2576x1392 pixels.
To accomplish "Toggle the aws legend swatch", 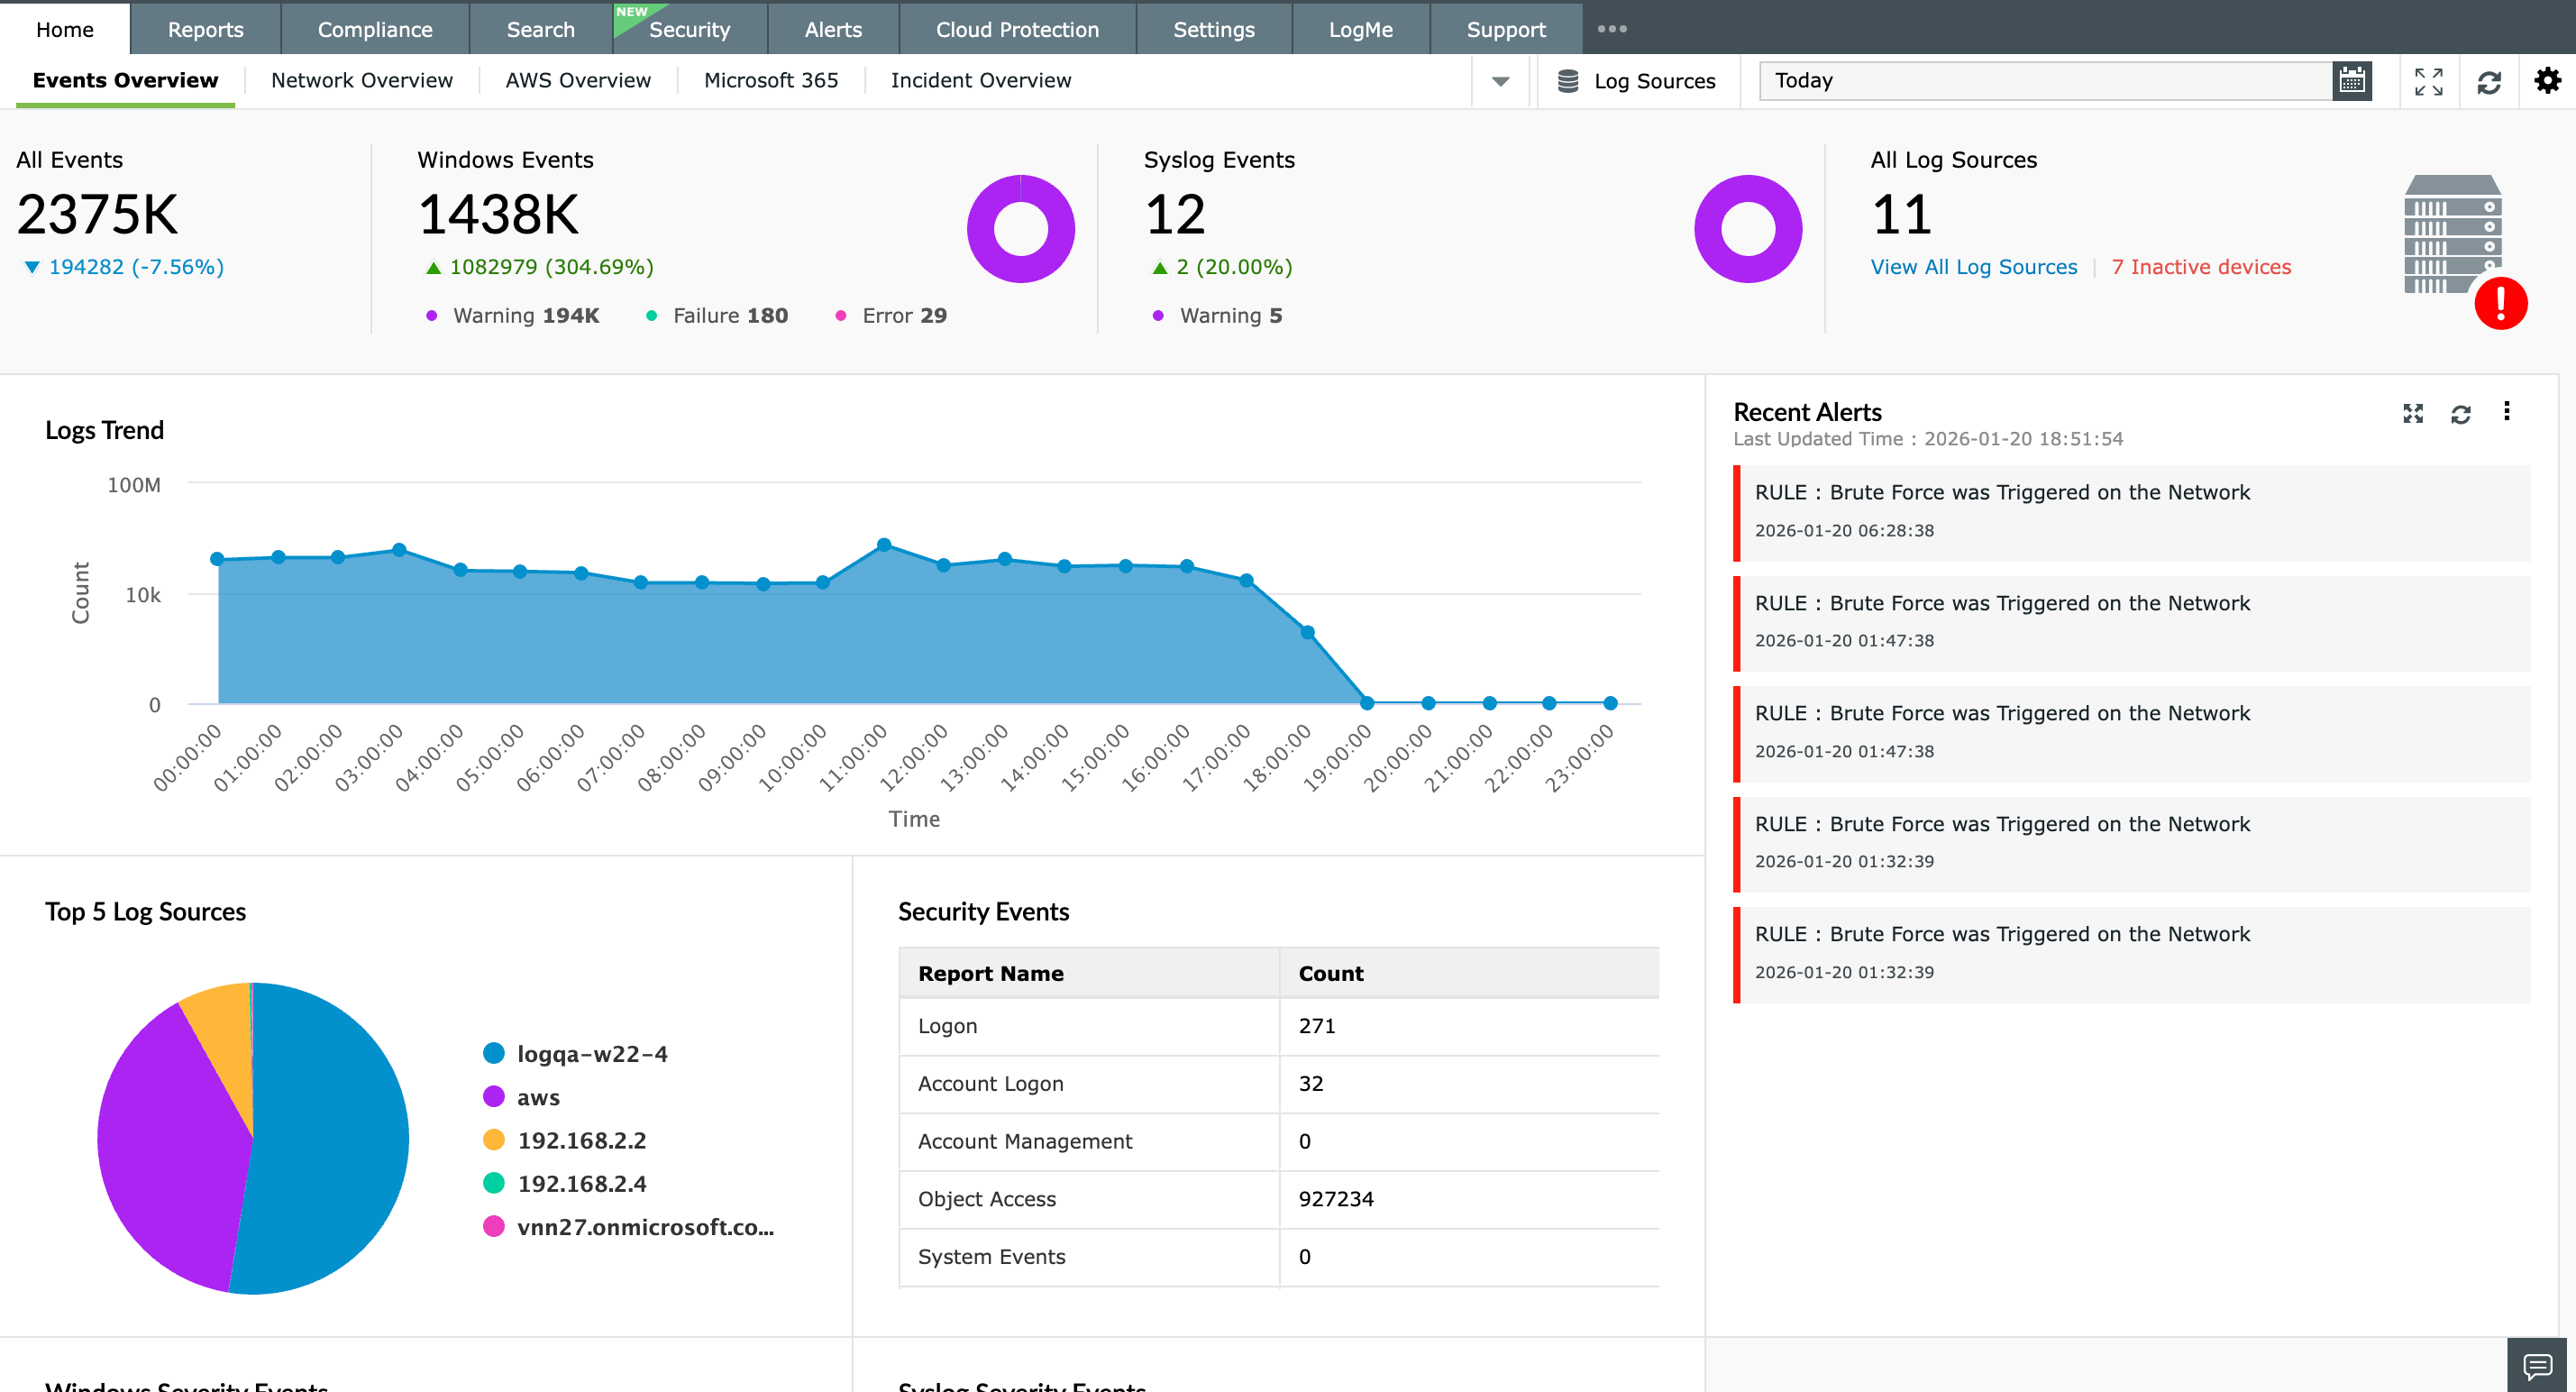I will click(494, 1097).
